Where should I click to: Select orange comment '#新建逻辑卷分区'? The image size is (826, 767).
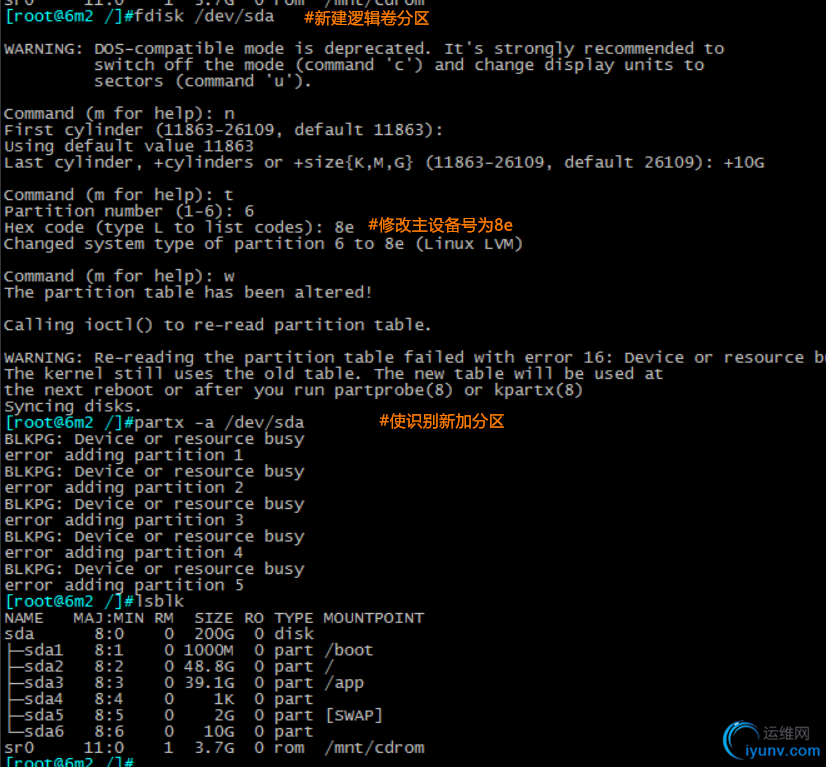point(367,18)
